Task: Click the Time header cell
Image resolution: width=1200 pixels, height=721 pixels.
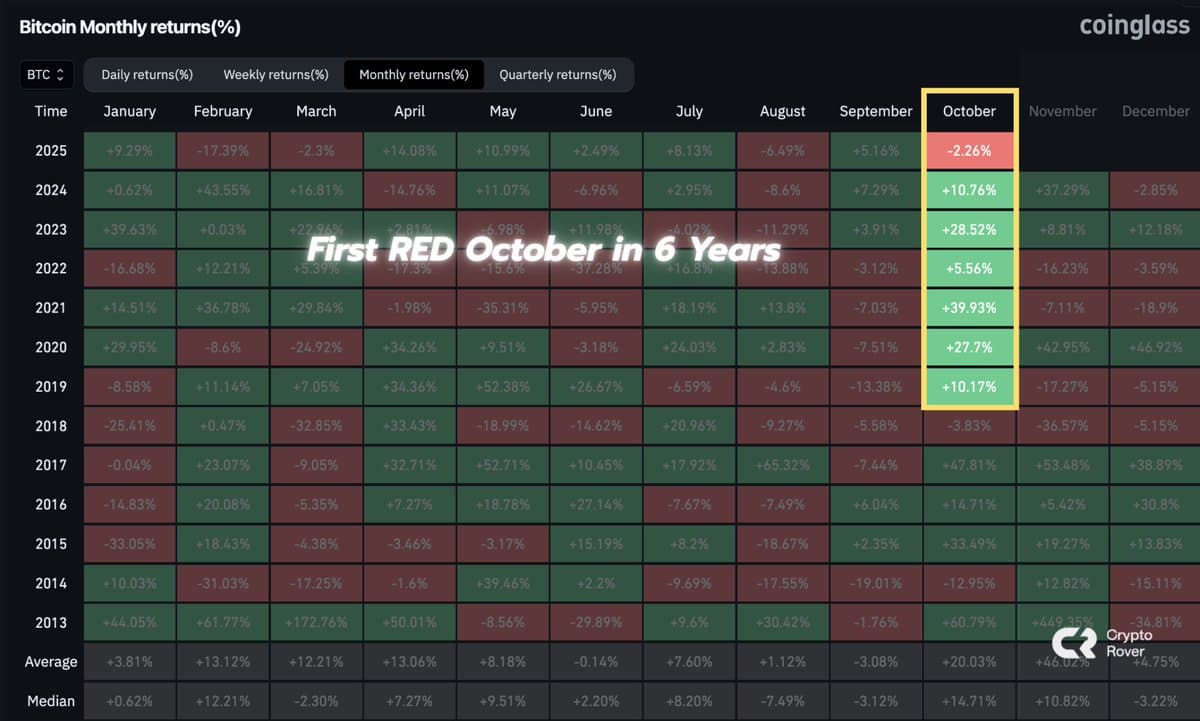Action: point(50,111)
